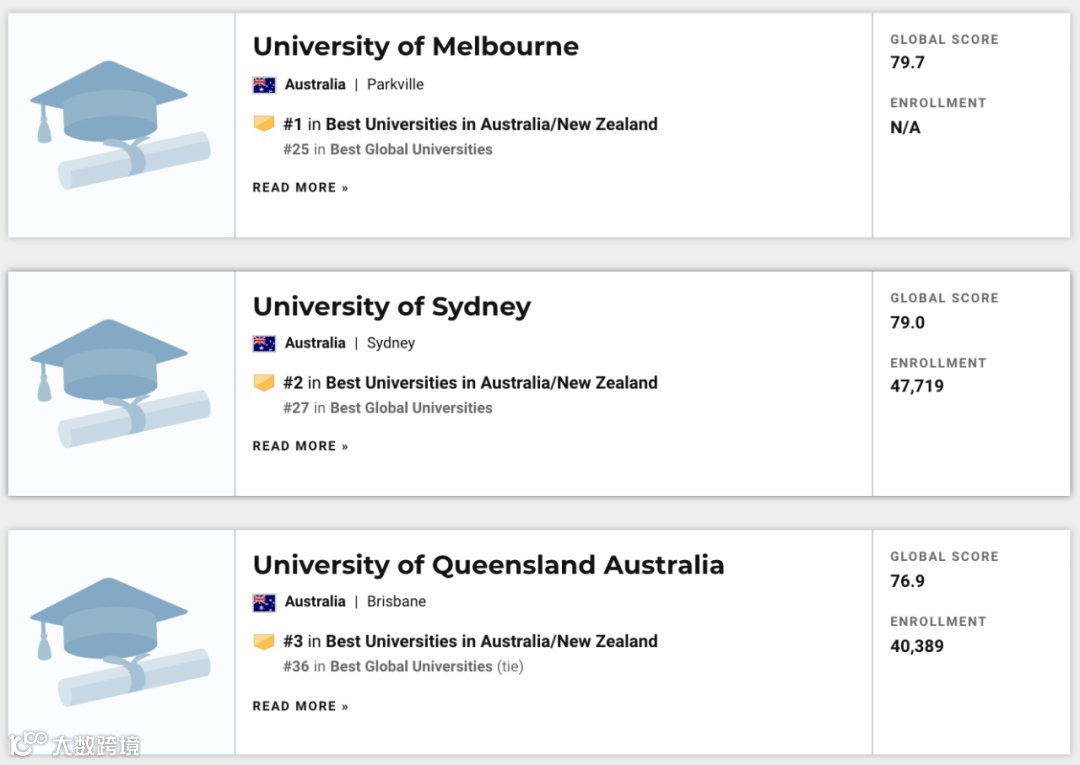Open the University of Queensland Australia title link
This screenshot has height=765, width=1080.
click(488, 565)
